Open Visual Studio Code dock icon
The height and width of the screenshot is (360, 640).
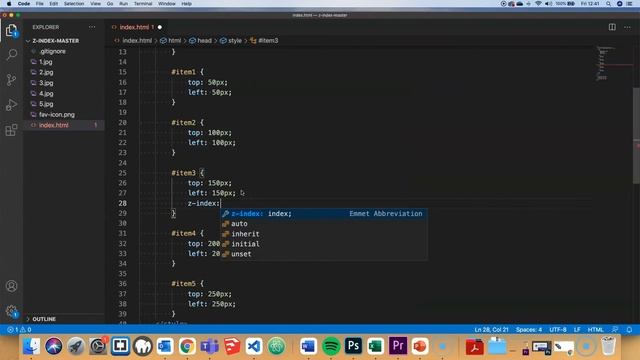pos(254,346)
